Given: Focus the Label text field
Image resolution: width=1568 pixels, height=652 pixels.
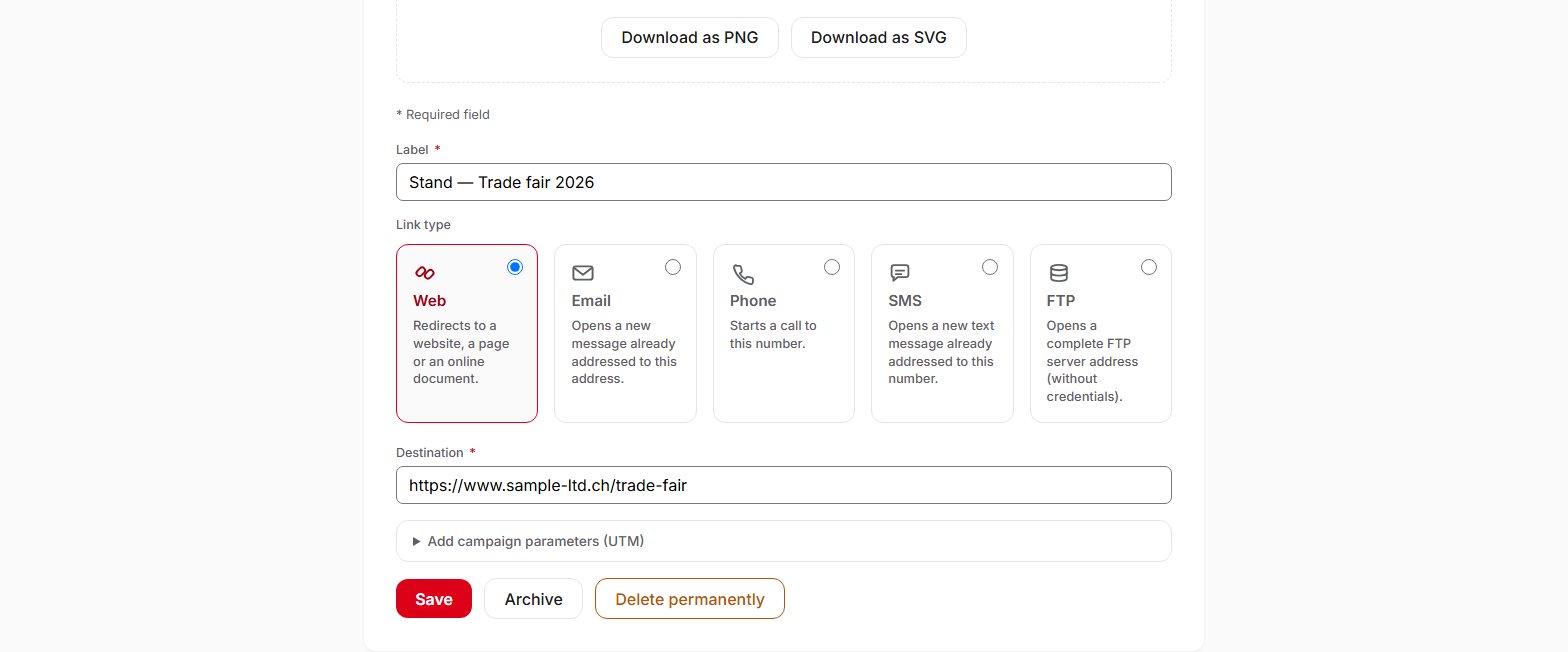Looking at the screenshot, I should tap(784, 182).
